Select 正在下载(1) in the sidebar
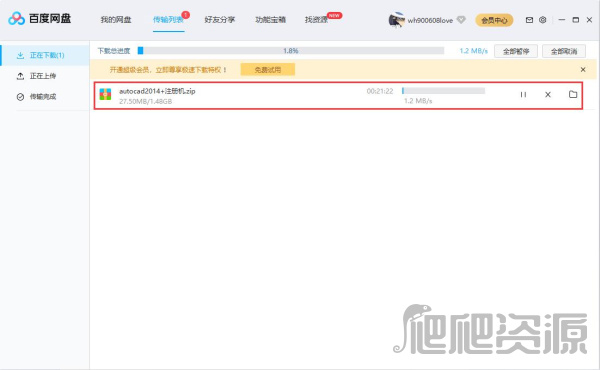 click(45, 55)
